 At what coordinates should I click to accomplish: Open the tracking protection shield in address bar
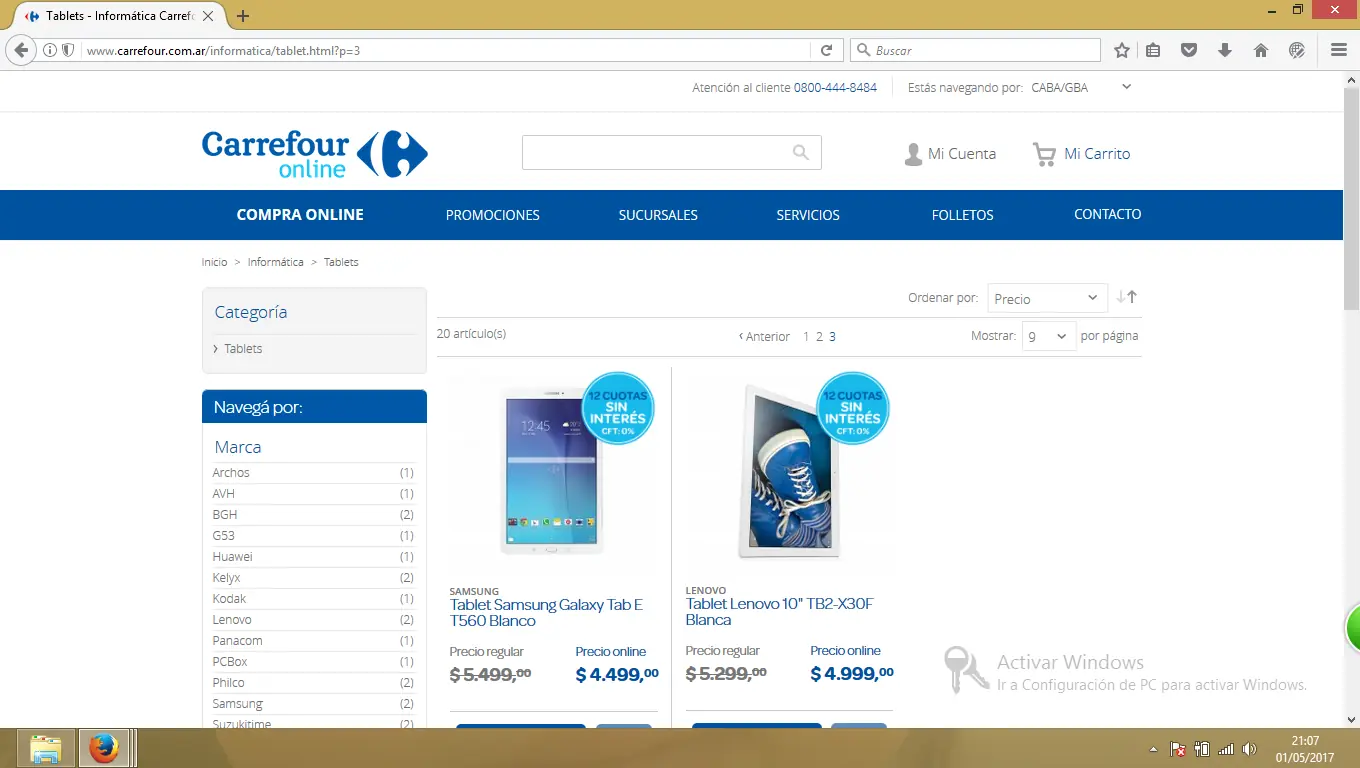(x=68, y=50)
